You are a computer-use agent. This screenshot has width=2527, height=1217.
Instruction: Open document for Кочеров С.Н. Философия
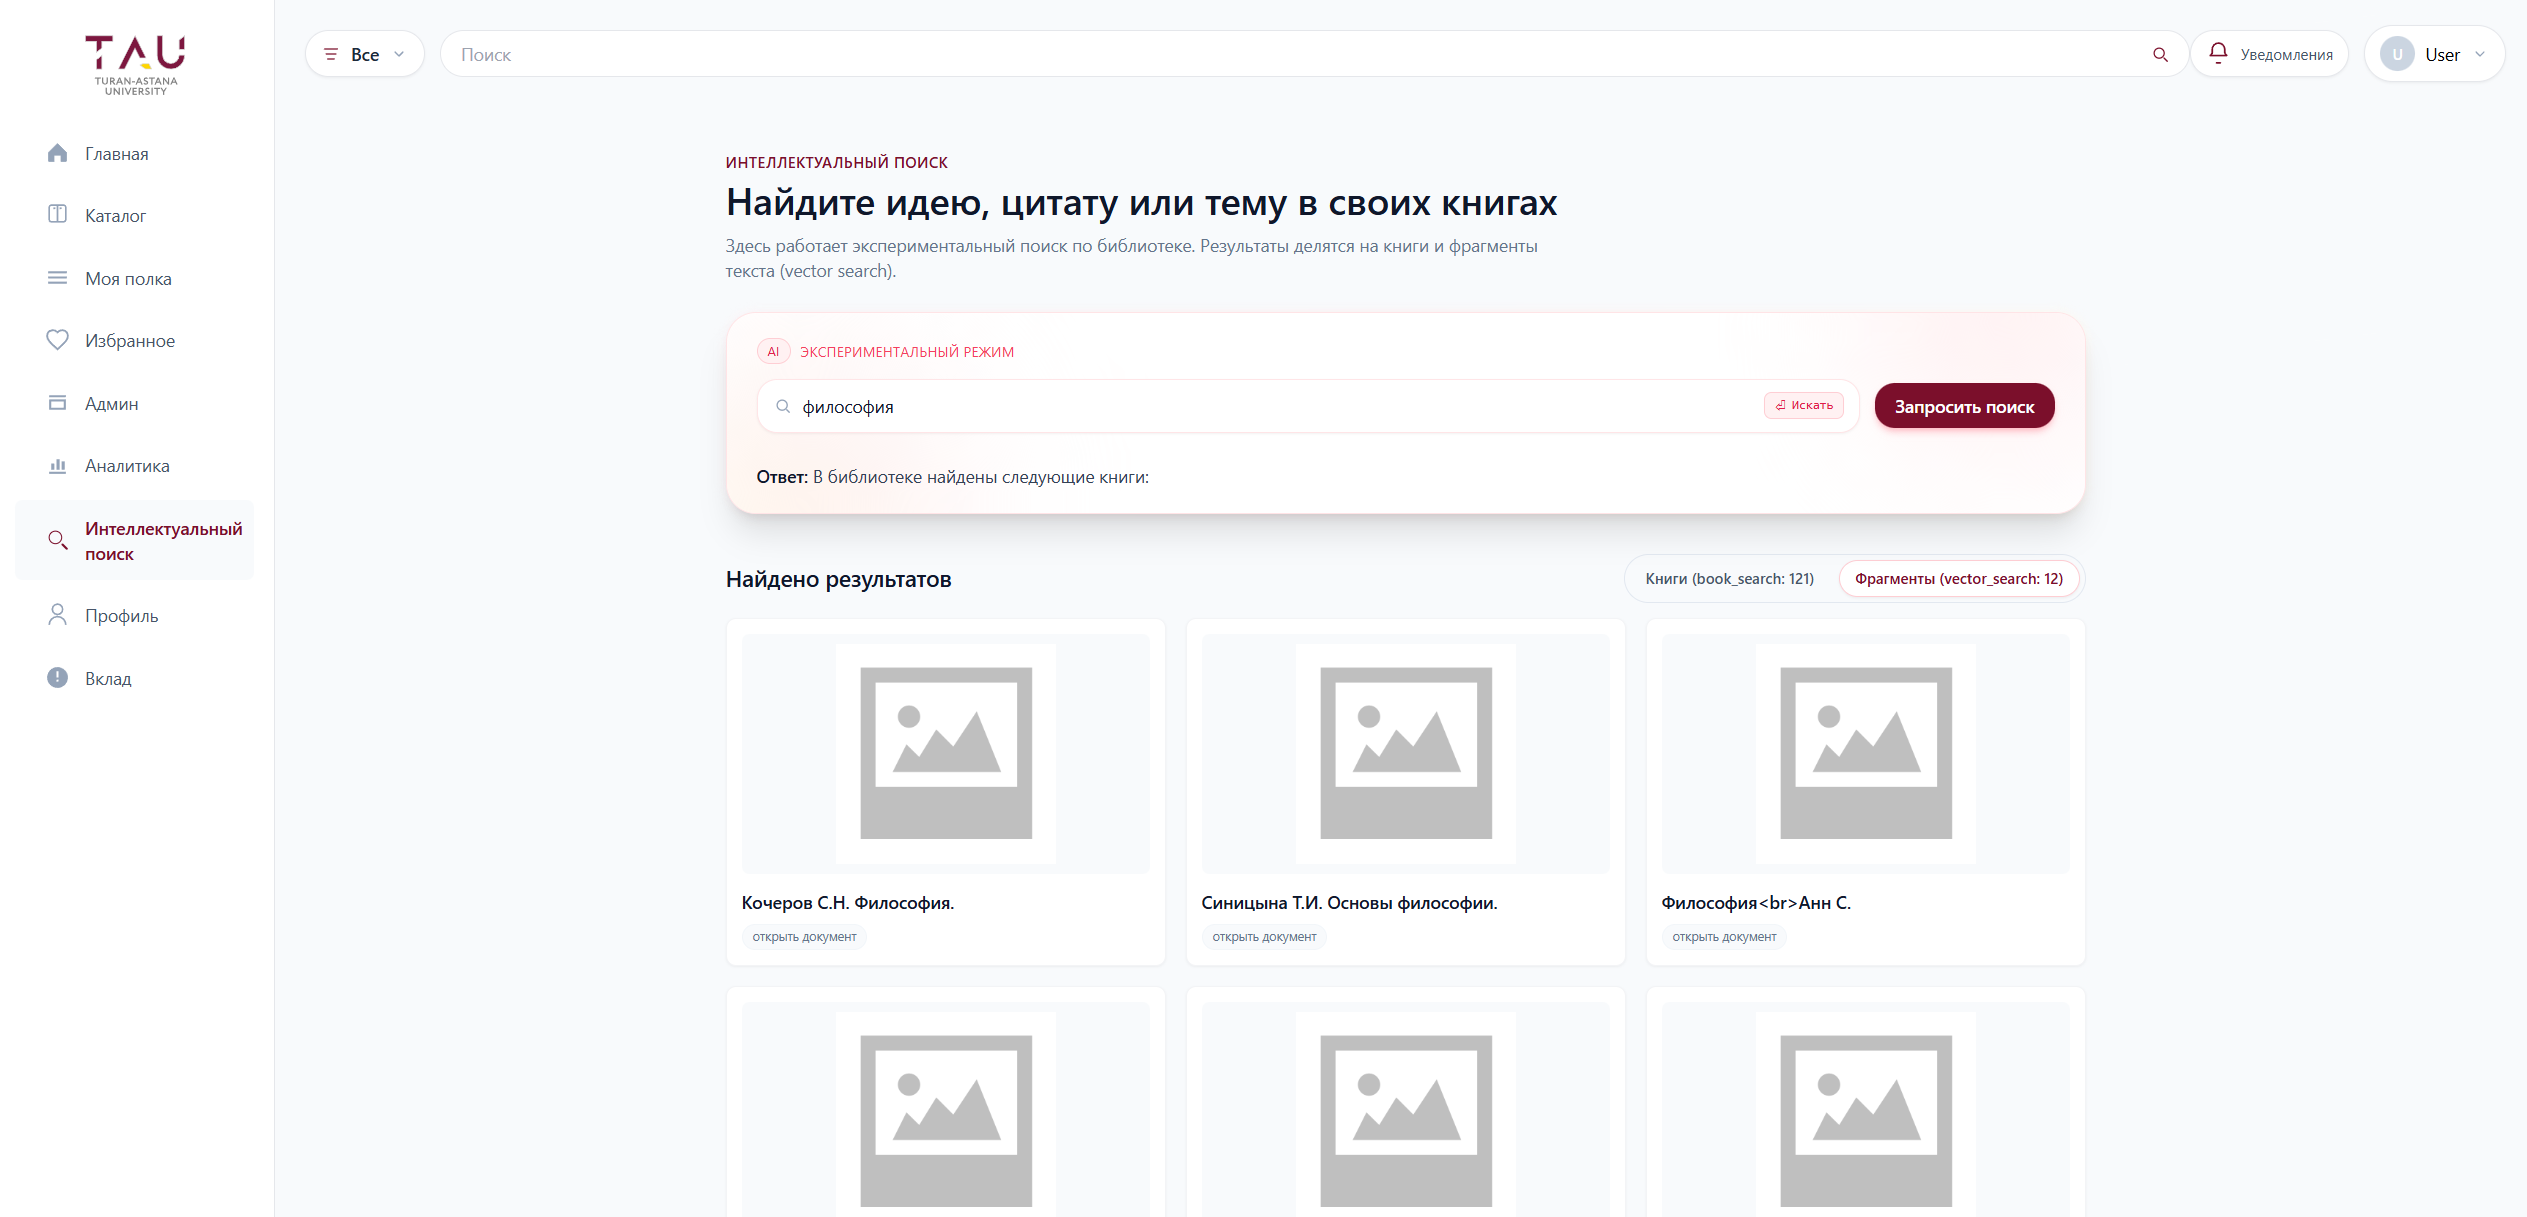804,937
